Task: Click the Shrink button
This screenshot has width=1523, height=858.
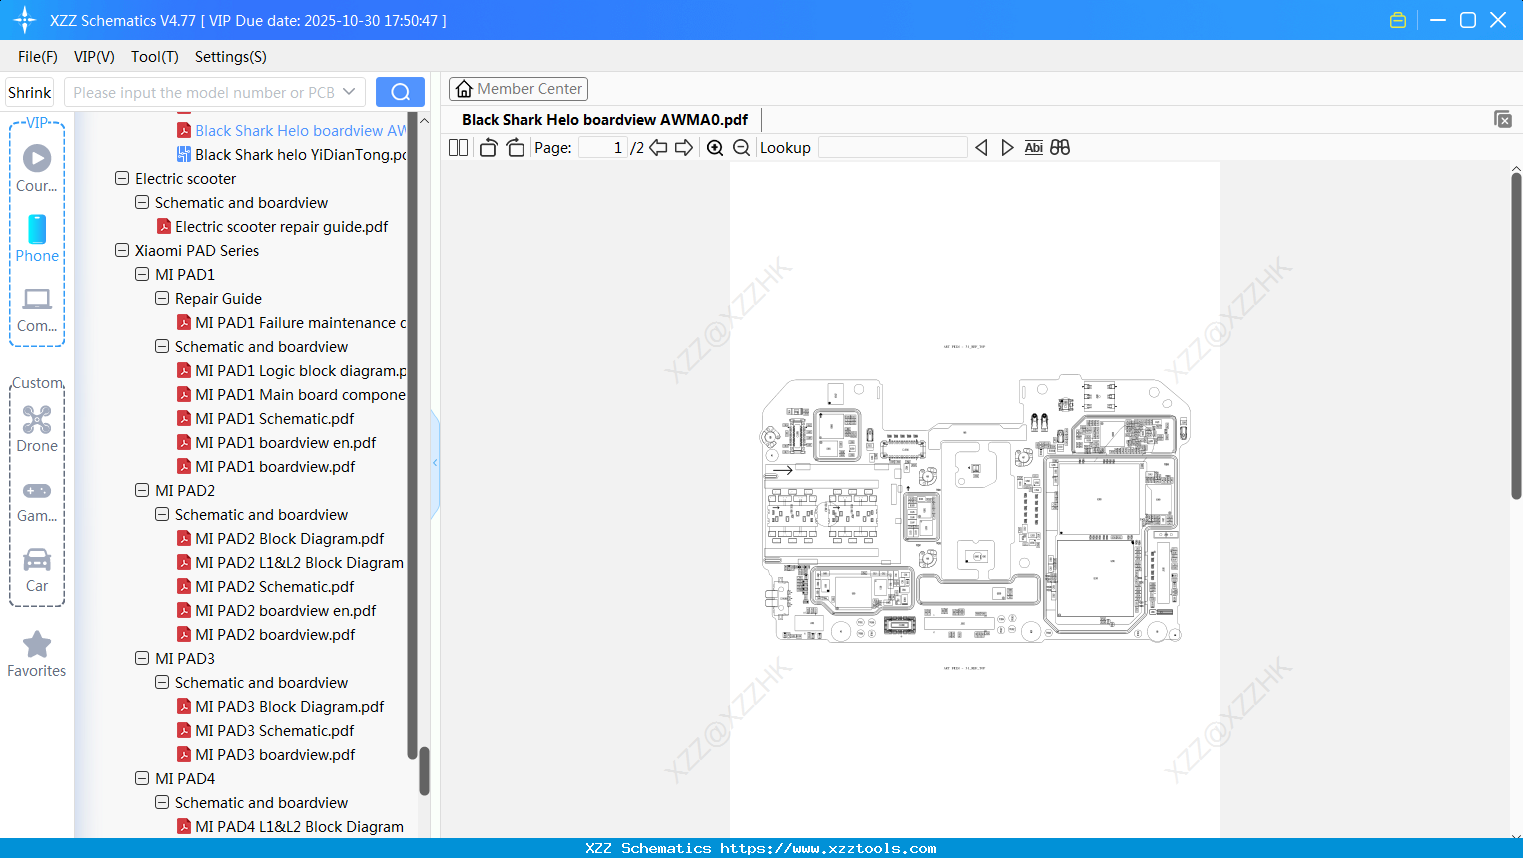Action: pyautogui.click(x=30, y=92)
